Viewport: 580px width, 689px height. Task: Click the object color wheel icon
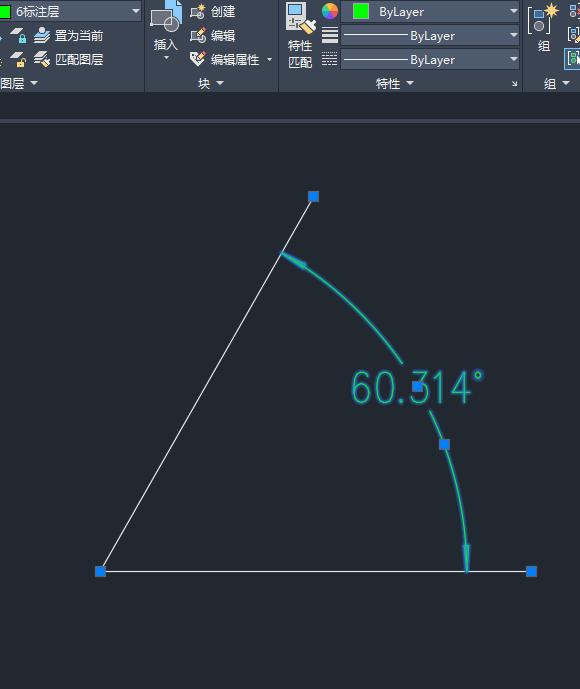pyautogui.click(x=330, y=11)
